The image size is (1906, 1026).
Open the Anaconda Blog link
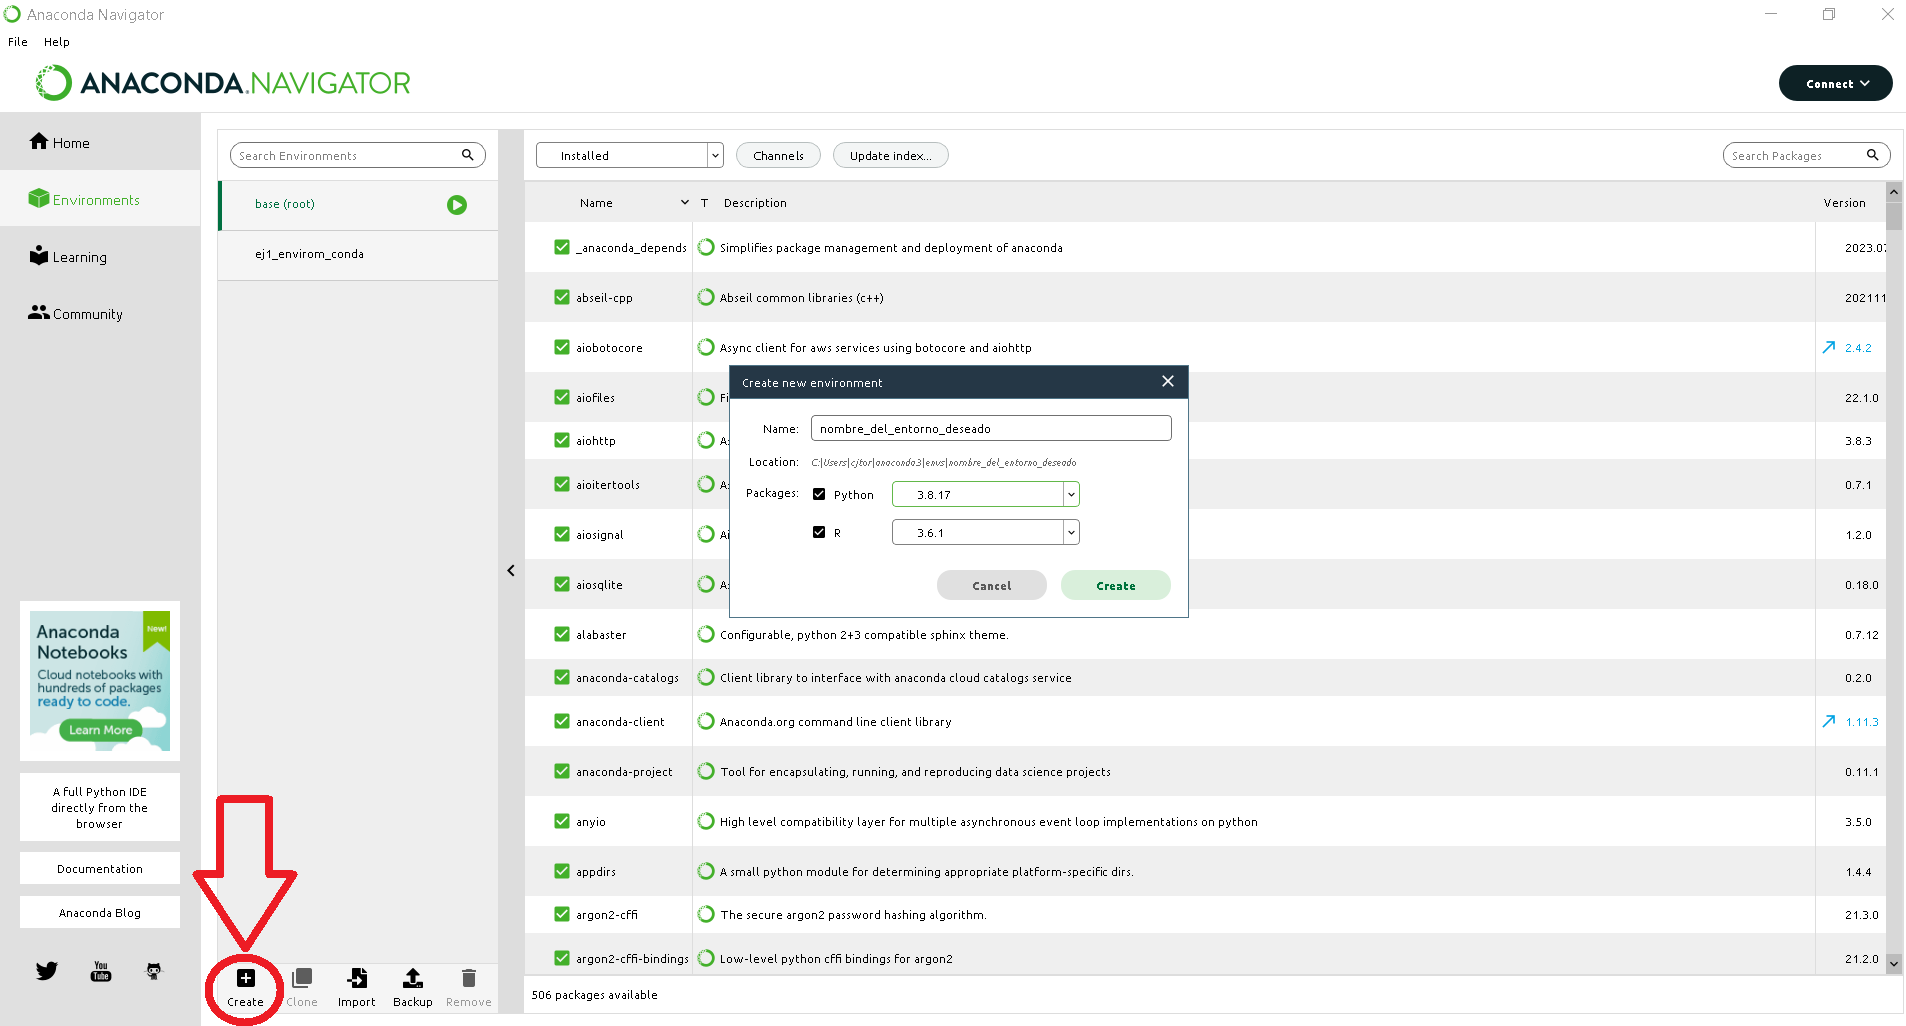[x=100, y=912]
